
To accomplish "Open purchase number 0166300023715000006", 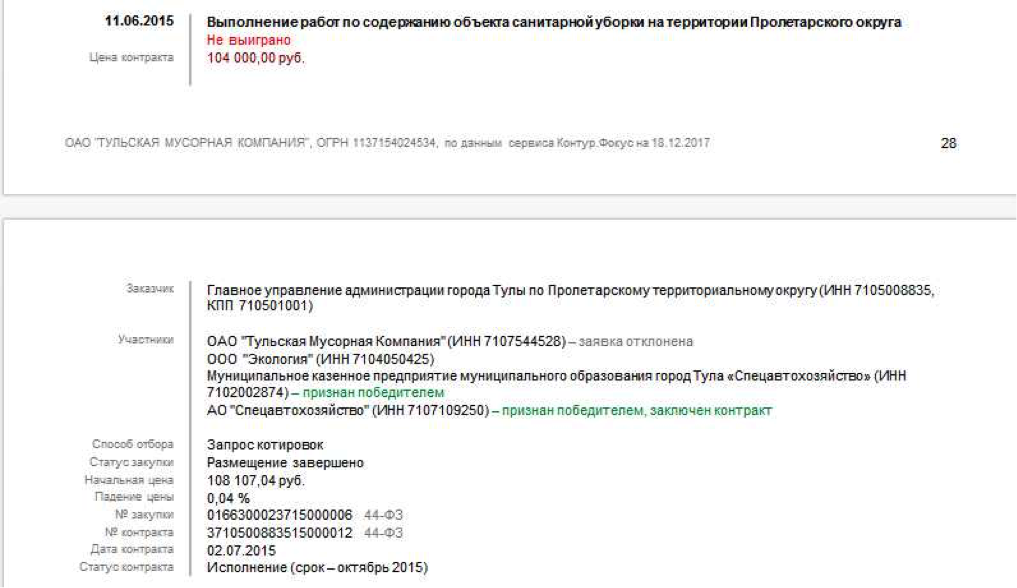I will coord(279,515).
